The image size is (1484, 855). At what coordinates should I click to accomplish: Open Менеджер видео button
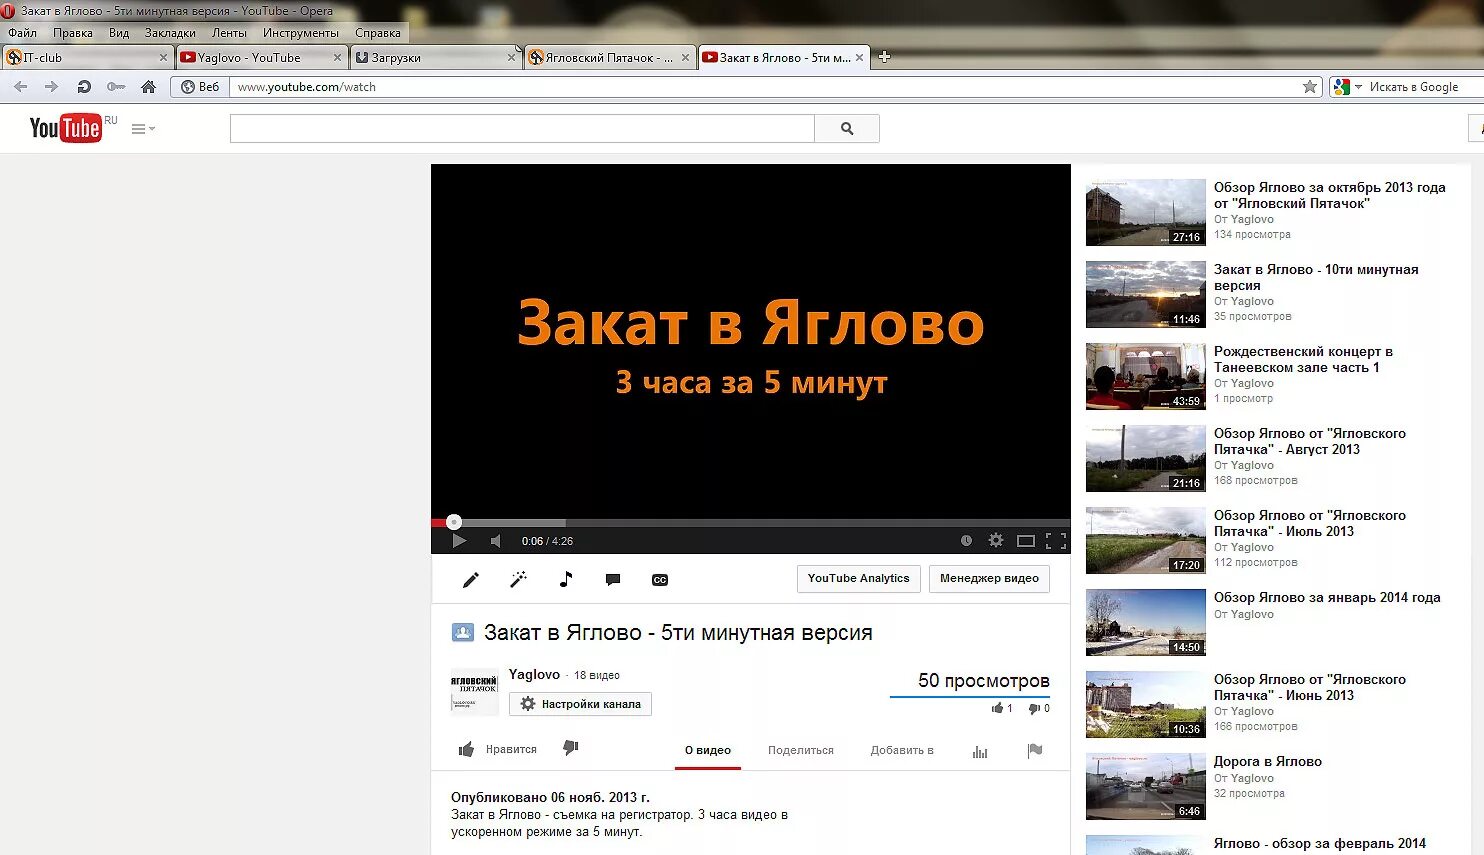click(989, 579)
